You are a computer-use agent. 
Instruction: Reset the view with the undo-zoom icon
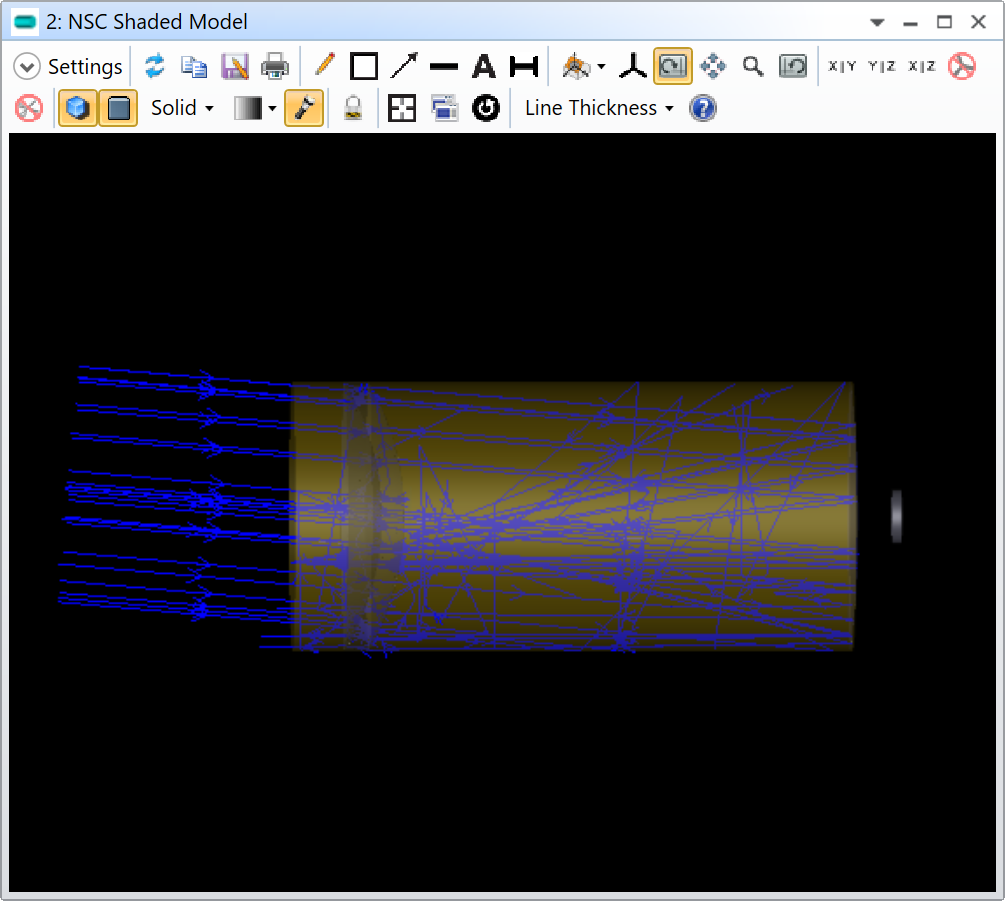(x=793, y=67)
